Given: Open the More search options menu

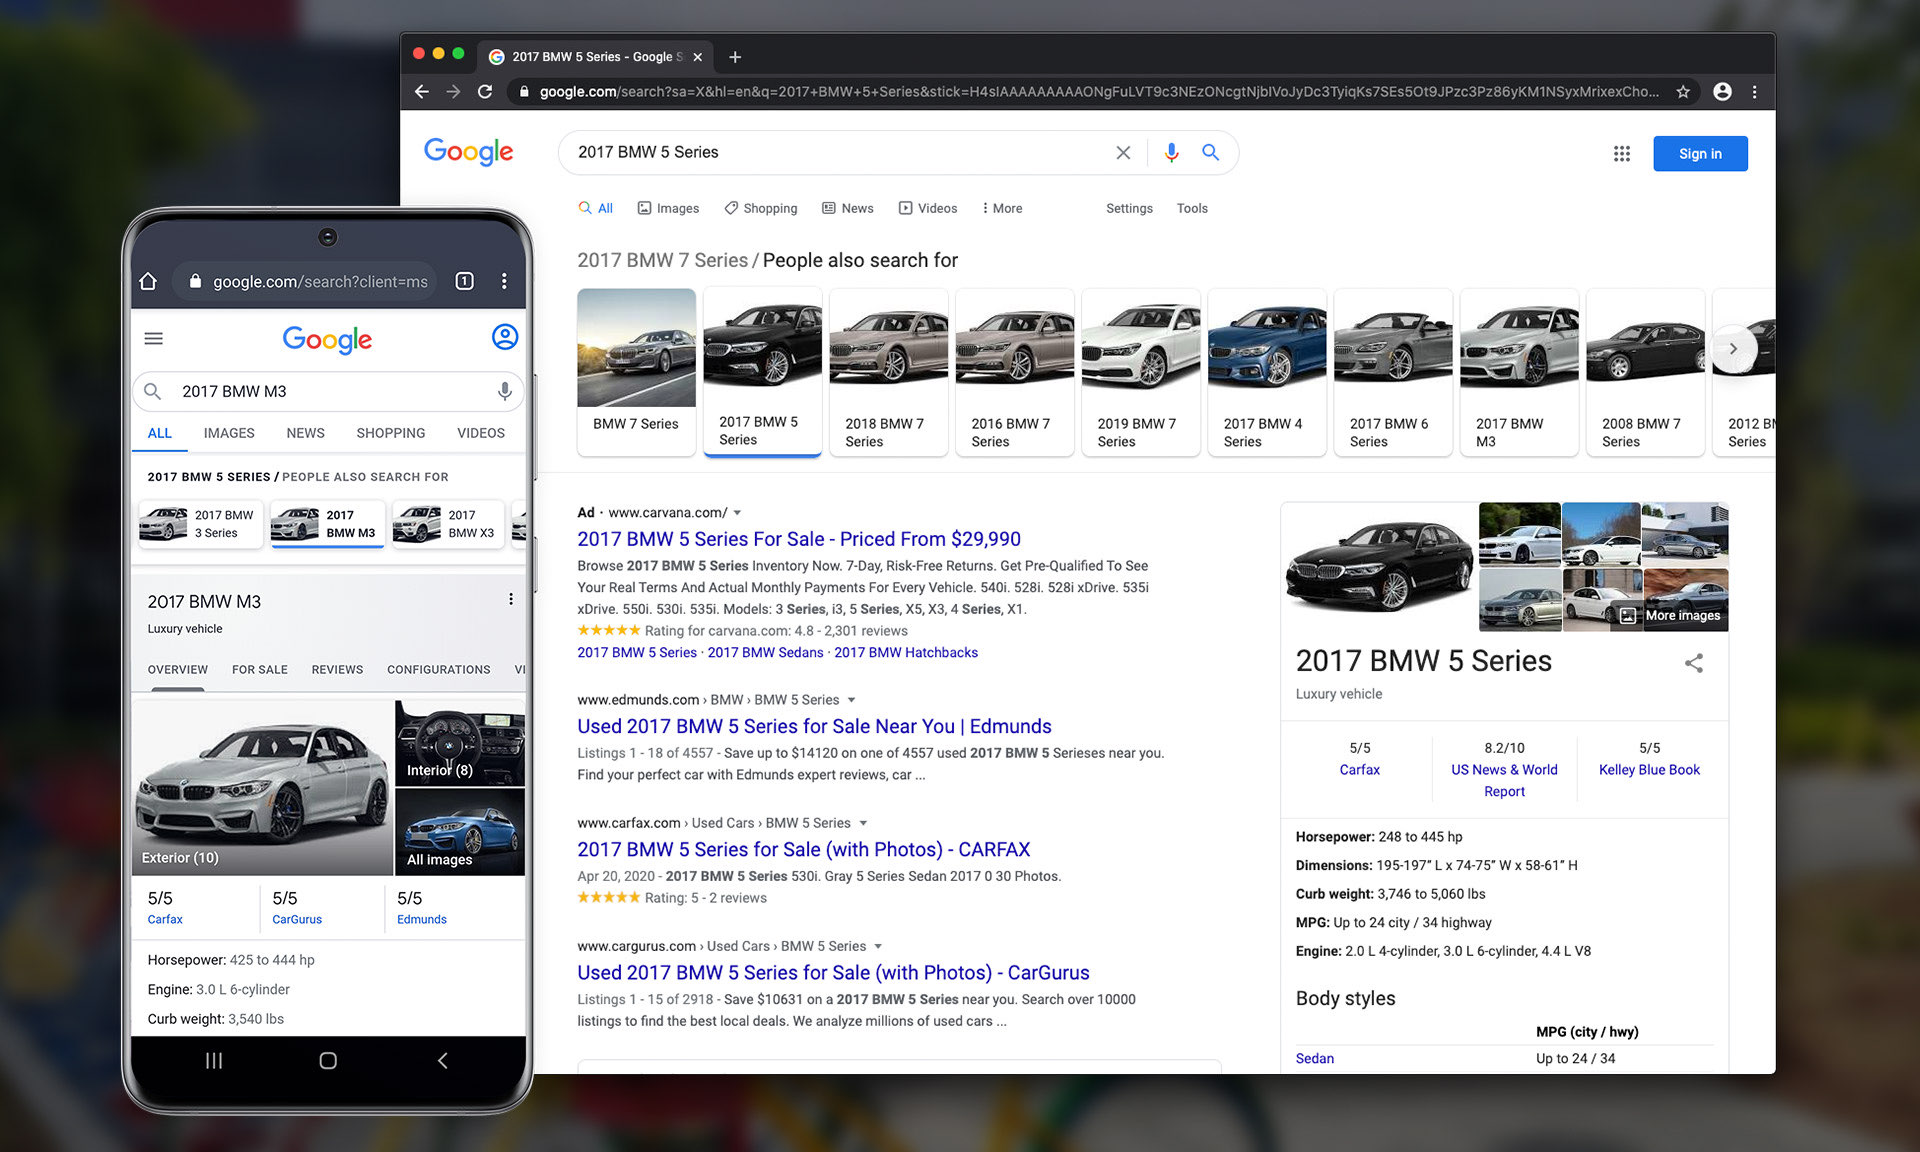Looking at the screenshot, I should [x=1002, y=208].
